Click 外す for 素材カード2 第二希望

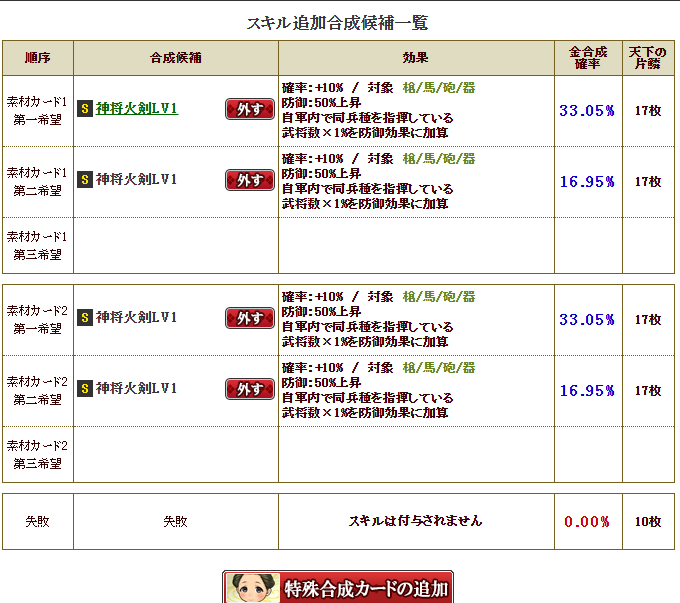[x=250, y=389]
